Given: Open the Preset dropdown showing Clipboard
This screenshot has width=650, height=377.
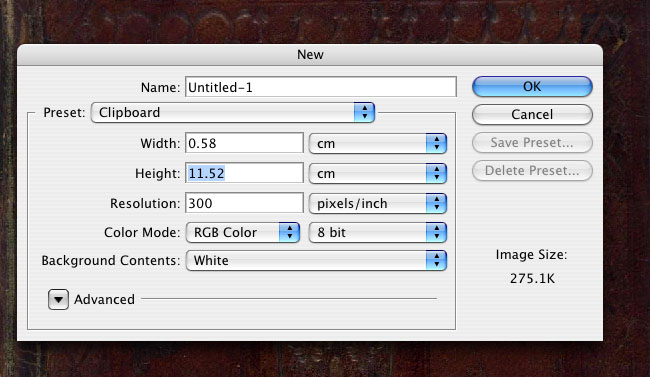Looking at the screenshot, I should click(233, 112).
